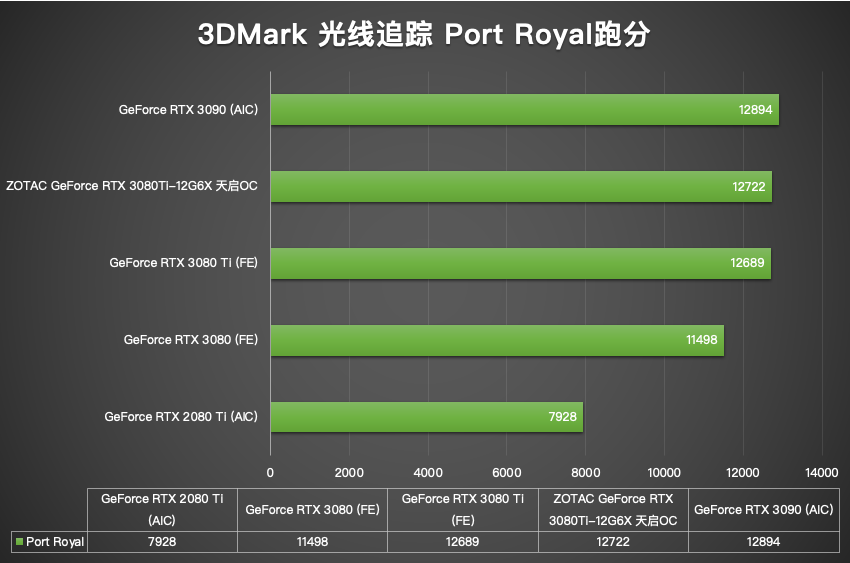
Task: Click the 6000 axis tick label
Action: click(x=506, y=473)
